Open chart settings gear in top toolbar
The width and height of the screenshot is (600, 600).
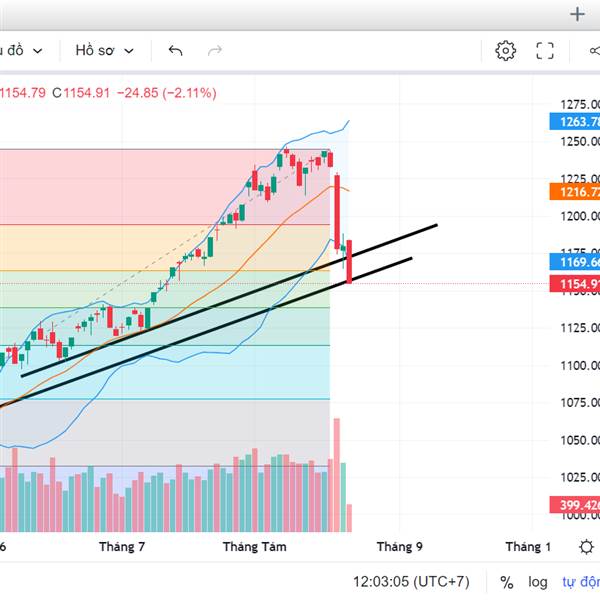coord(505,50)
